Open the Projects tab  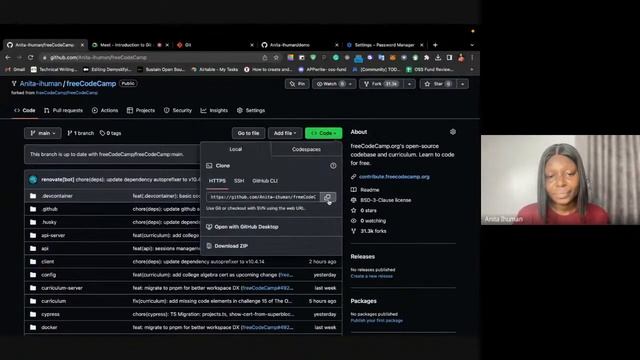[x=141, y=111]
